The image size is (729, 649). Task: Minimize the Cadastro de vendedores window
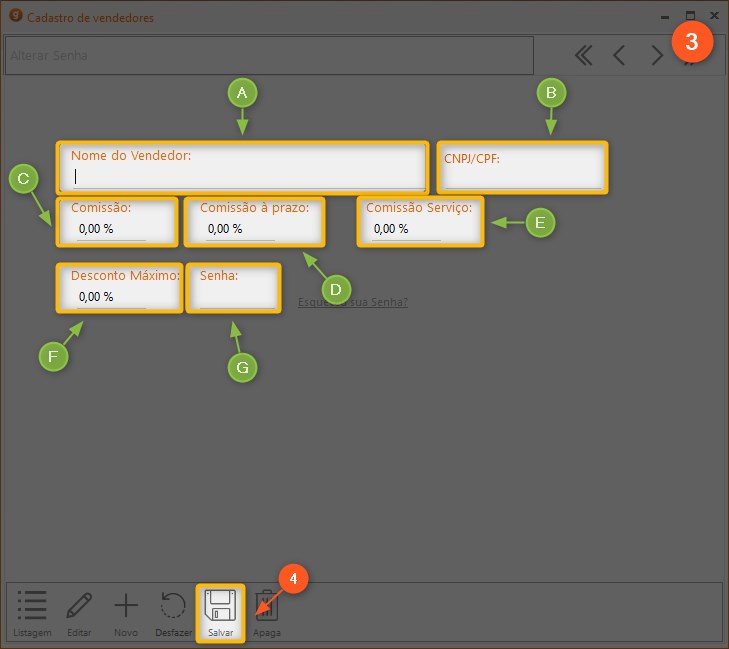click(x=665, y=17)
